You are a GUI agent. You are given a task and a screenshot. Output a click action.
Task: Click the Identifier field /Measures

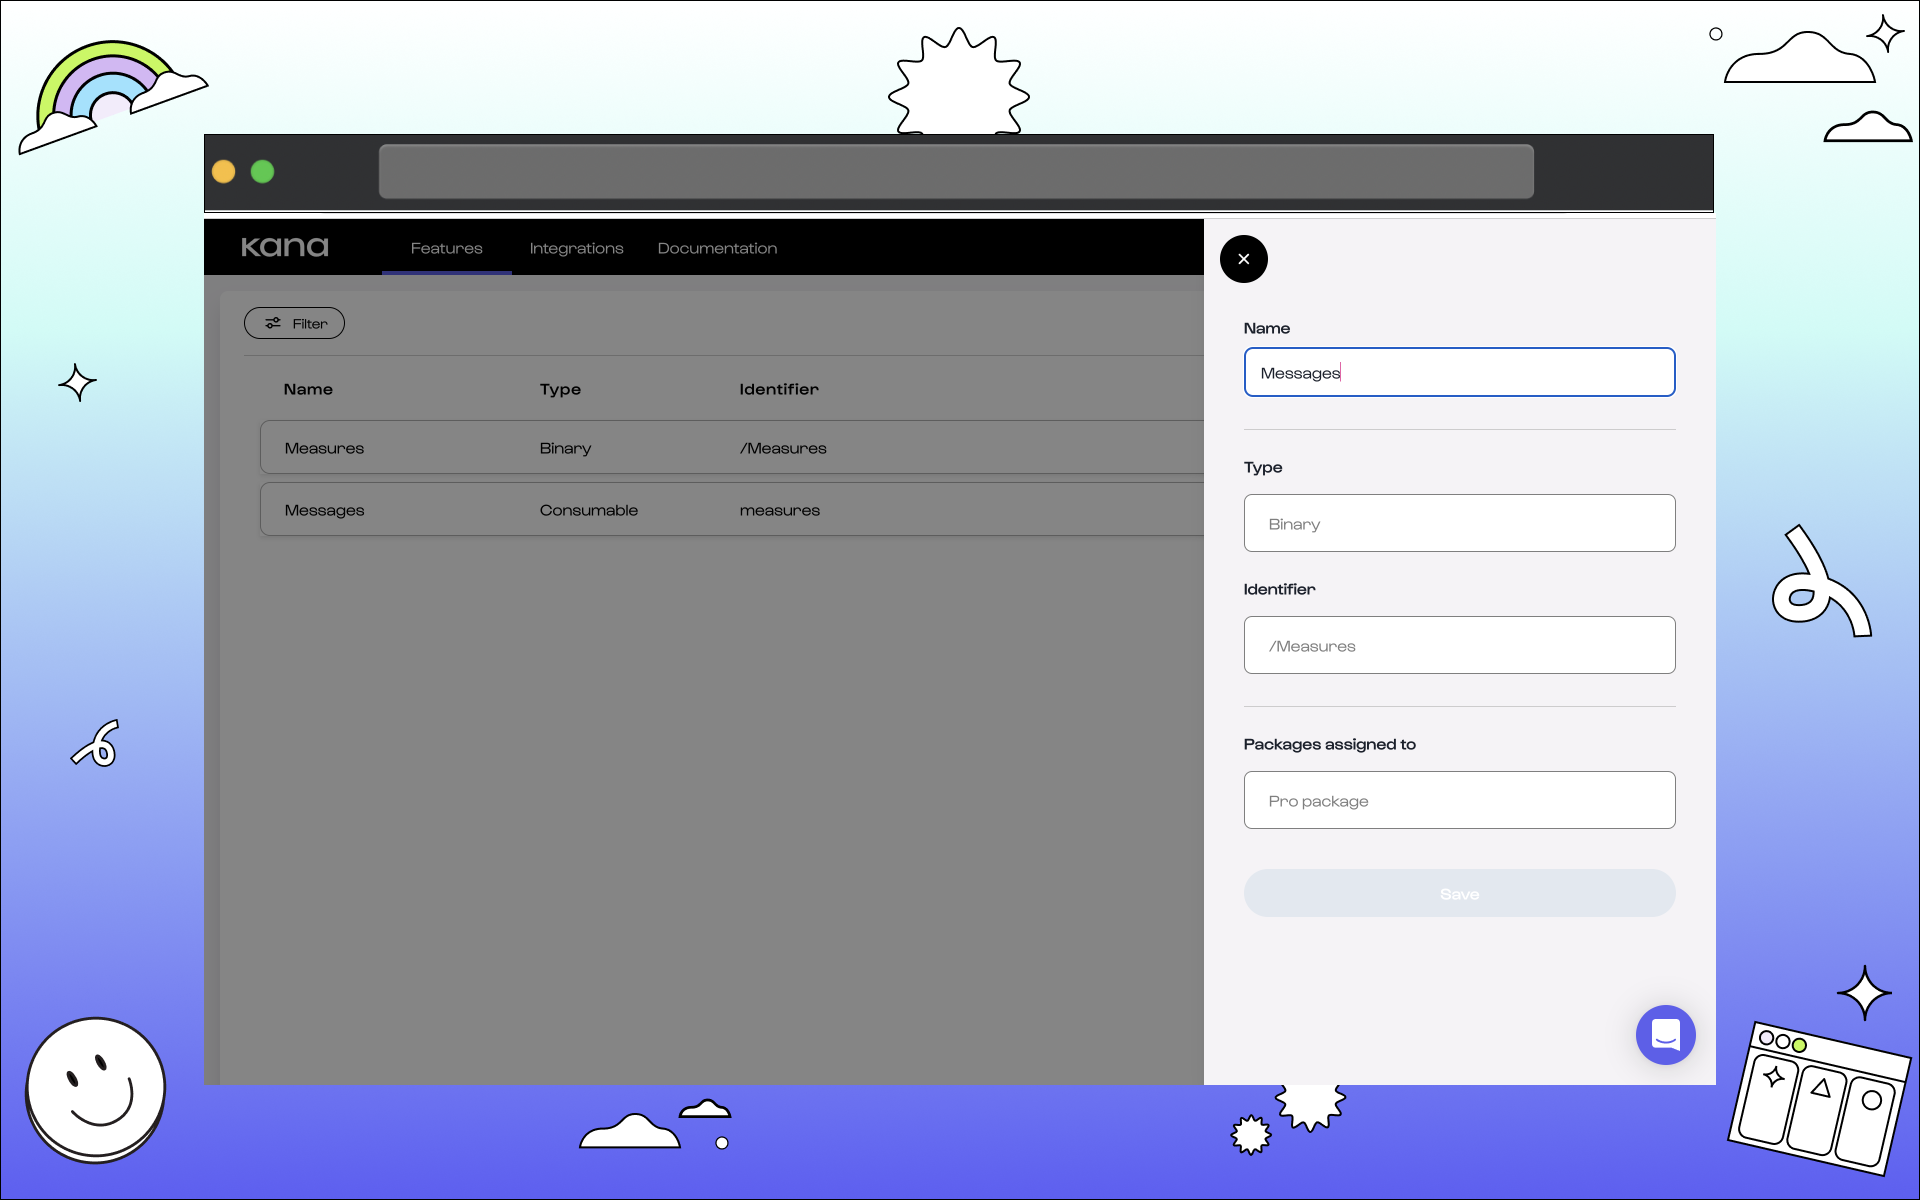[1459, 645]
